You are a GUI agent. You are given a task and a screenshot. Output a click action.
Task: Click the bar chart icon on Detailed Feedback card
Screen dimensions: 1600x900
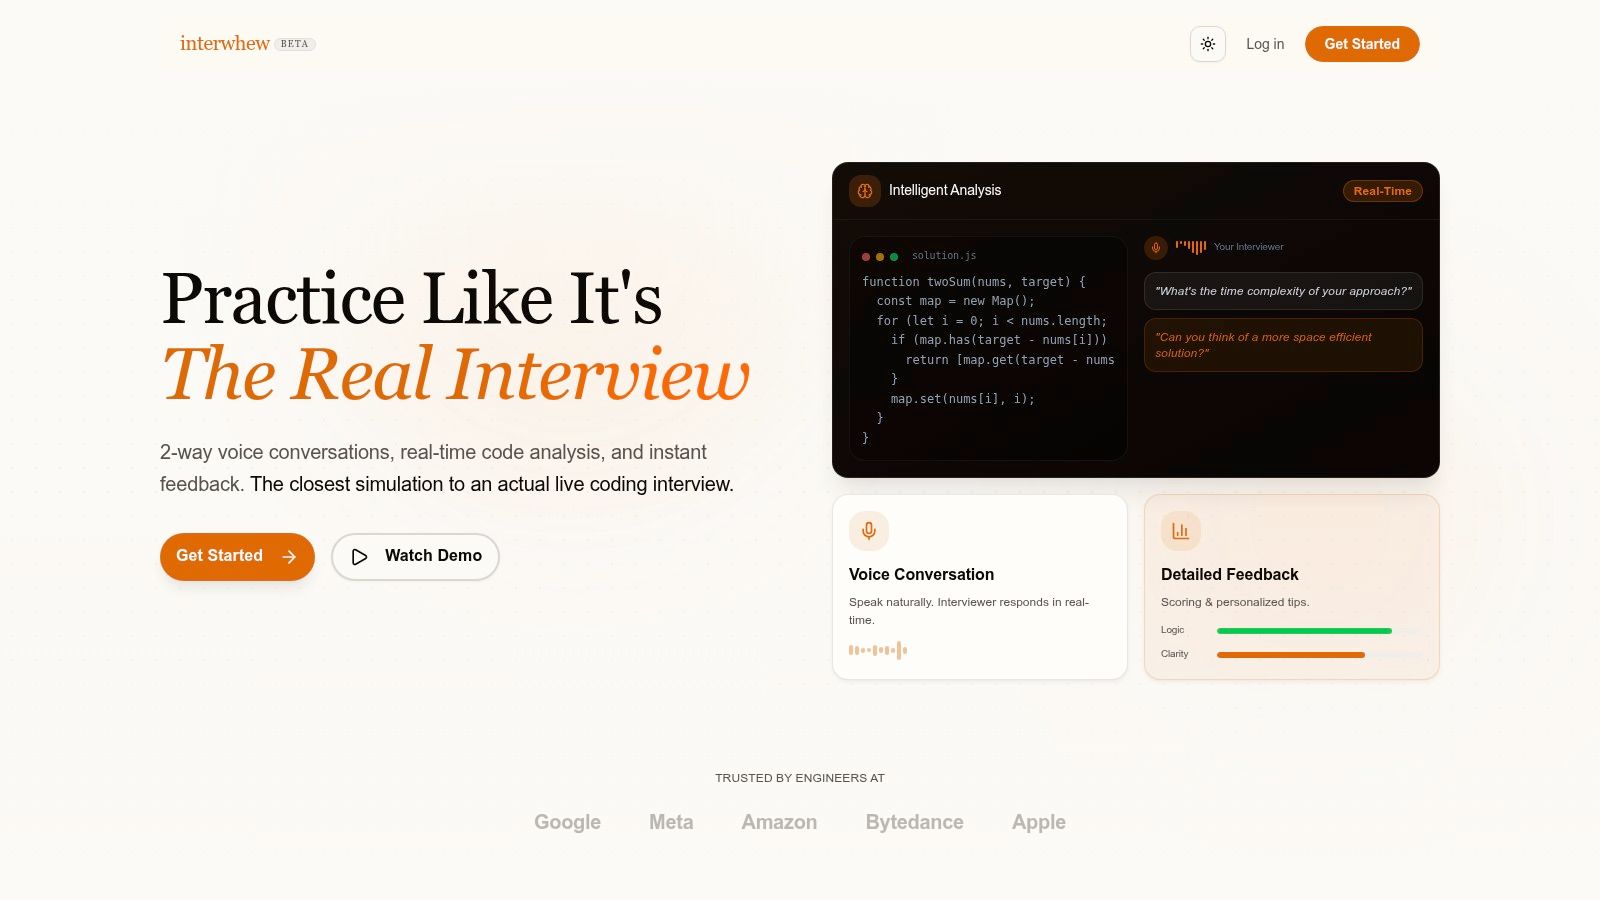(1181, 531)
